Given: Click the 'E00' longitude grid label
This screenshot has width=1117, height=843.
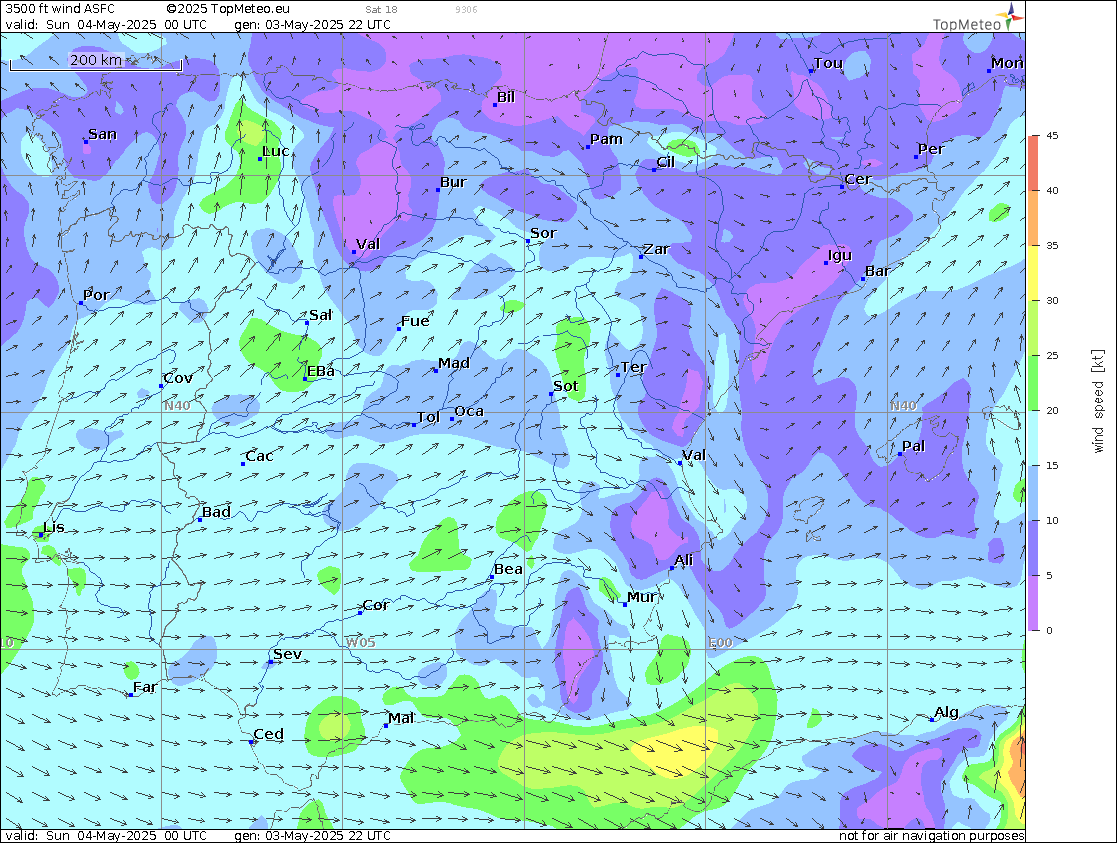Looking at the screenshot, I should 721,643.
